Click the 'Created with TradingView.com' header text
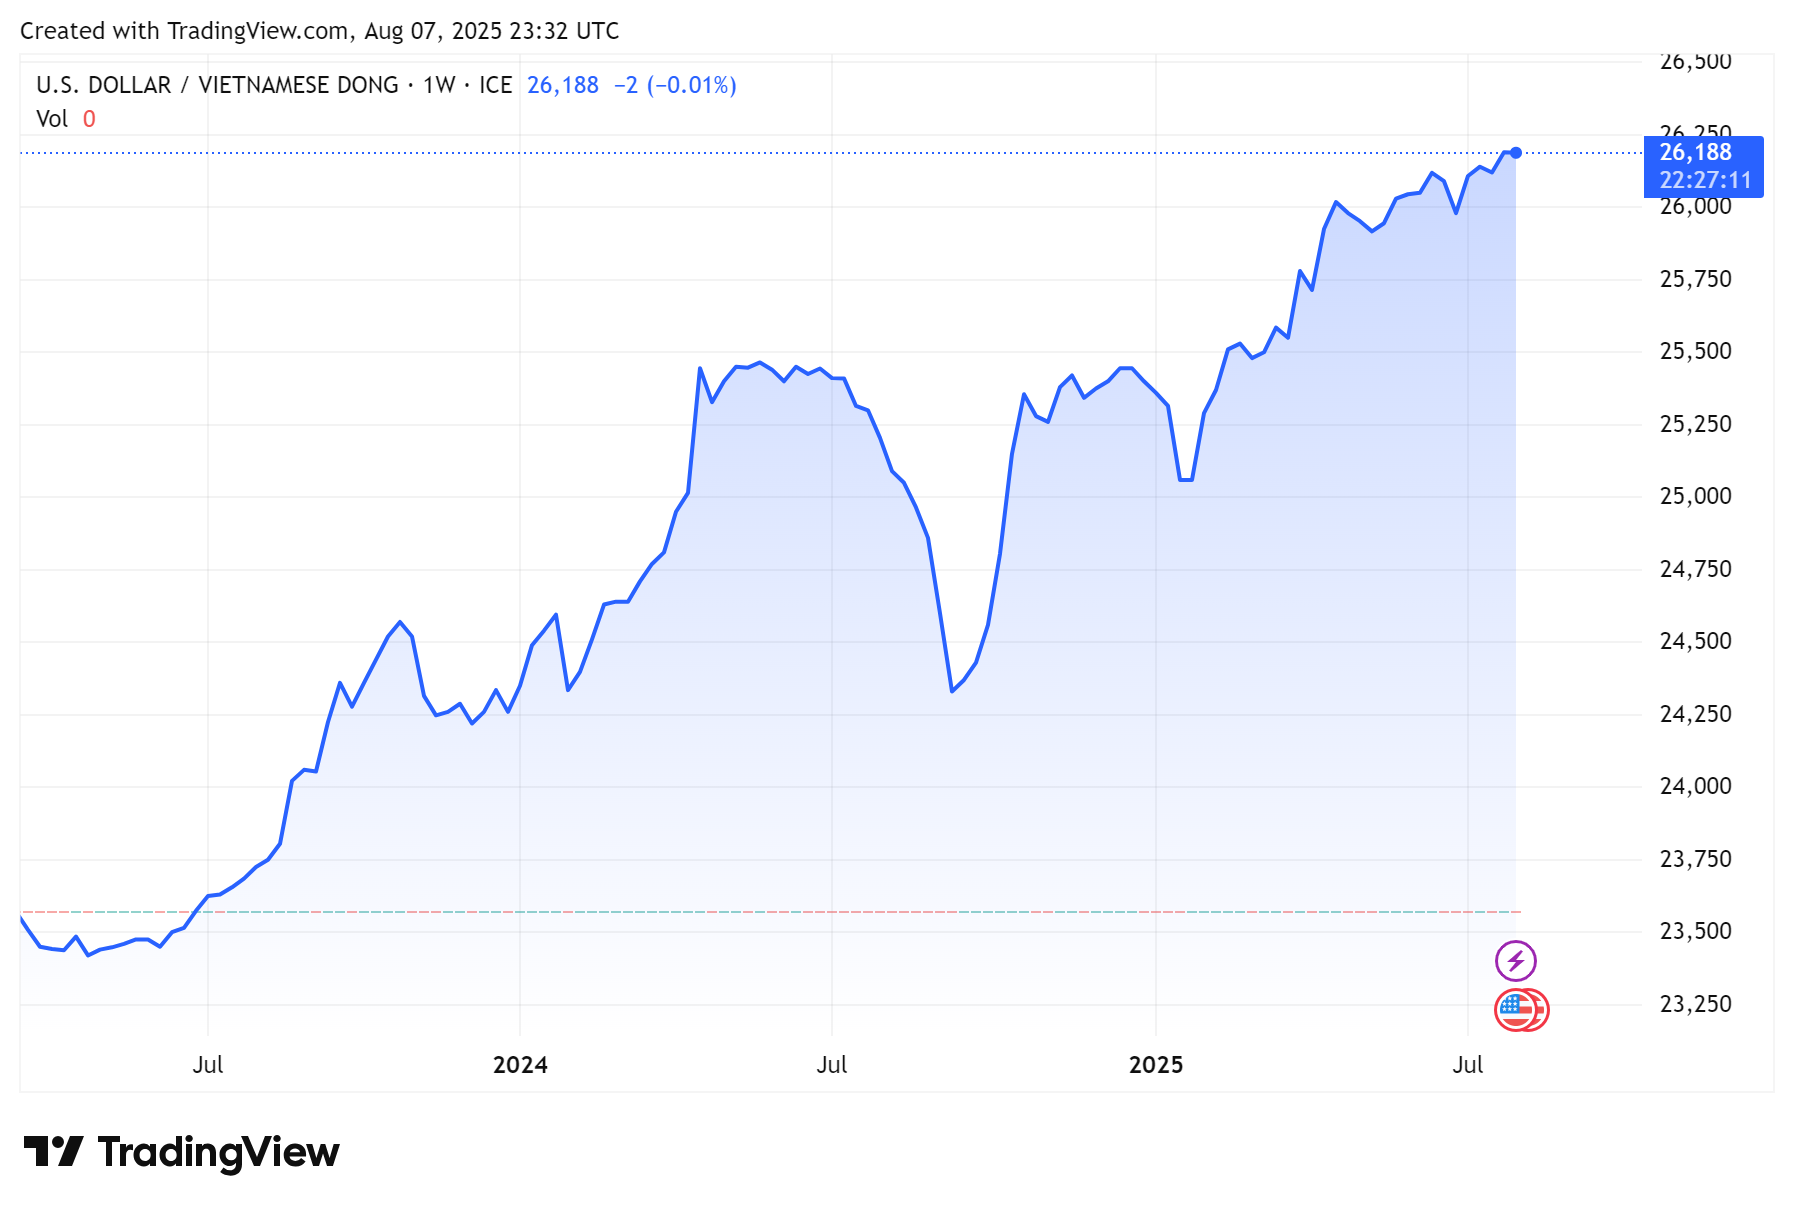Screen dimensions: 1794x1212 tap(319, 31)
